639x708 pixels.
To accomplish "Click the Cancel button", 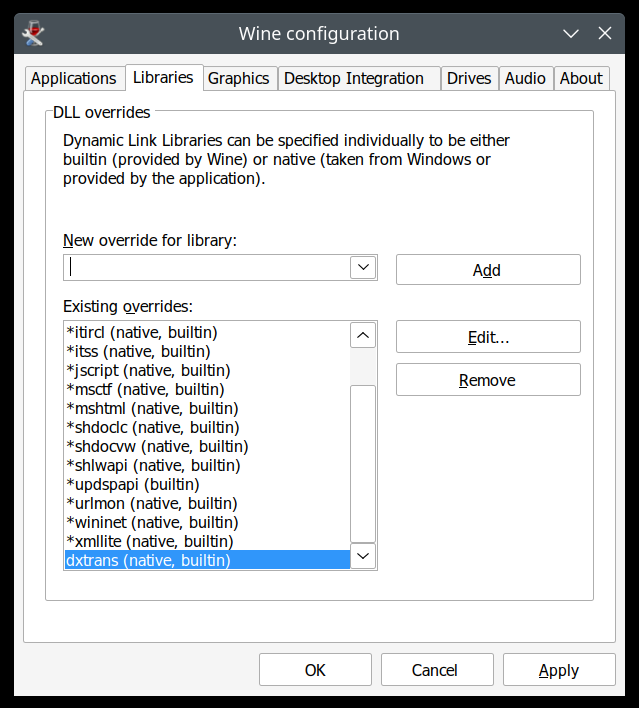I will [437, 670].
